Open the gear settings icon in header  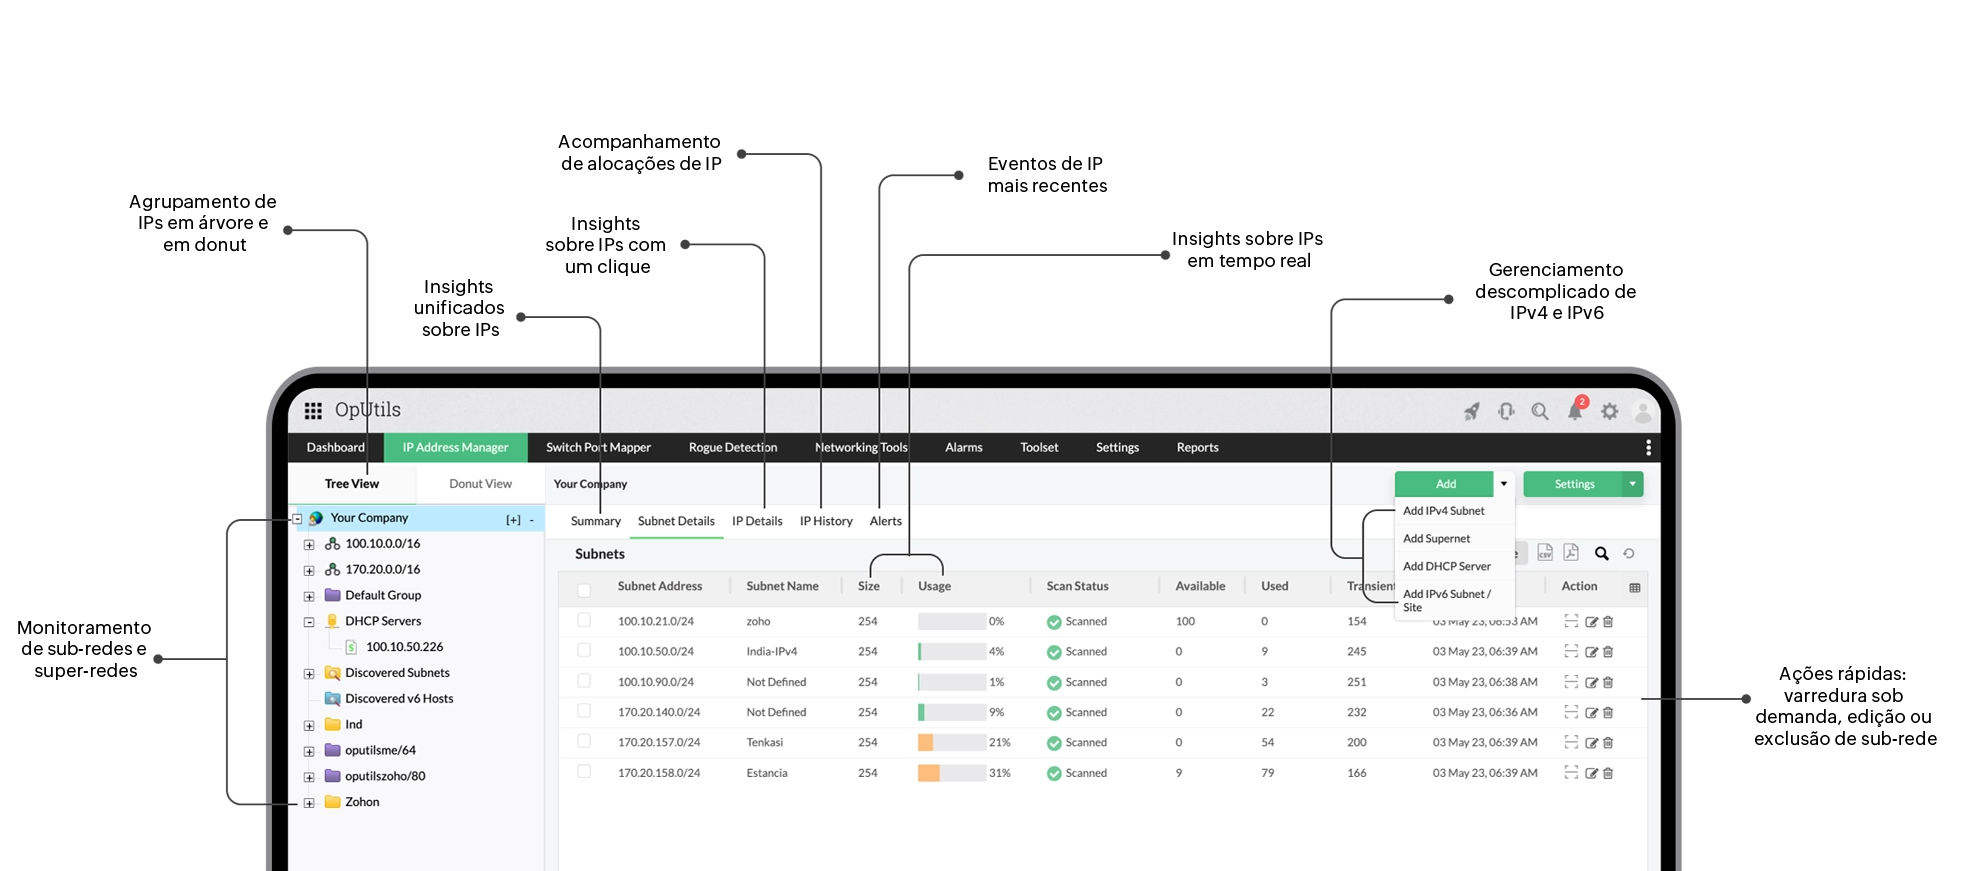coord(1609,411)
